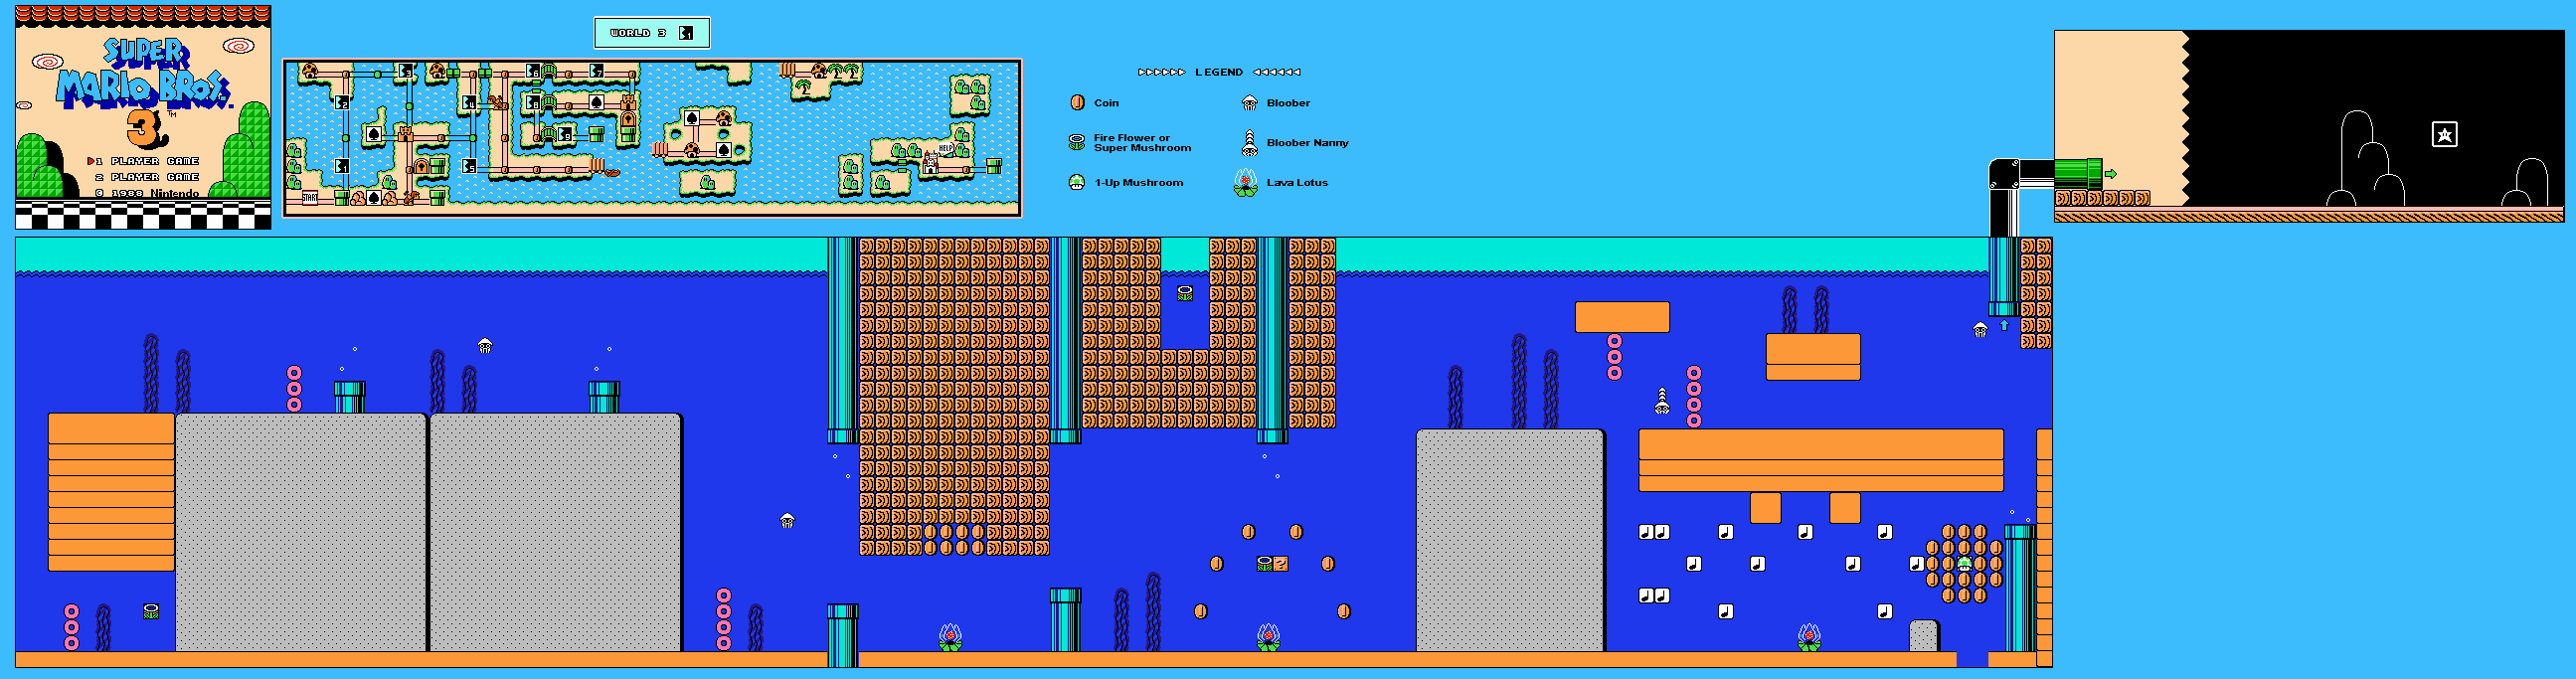This screenshot has width=2576, height=679.
Task: Click the green horizontal exit pipe
Action: [x=2078, y=174]
